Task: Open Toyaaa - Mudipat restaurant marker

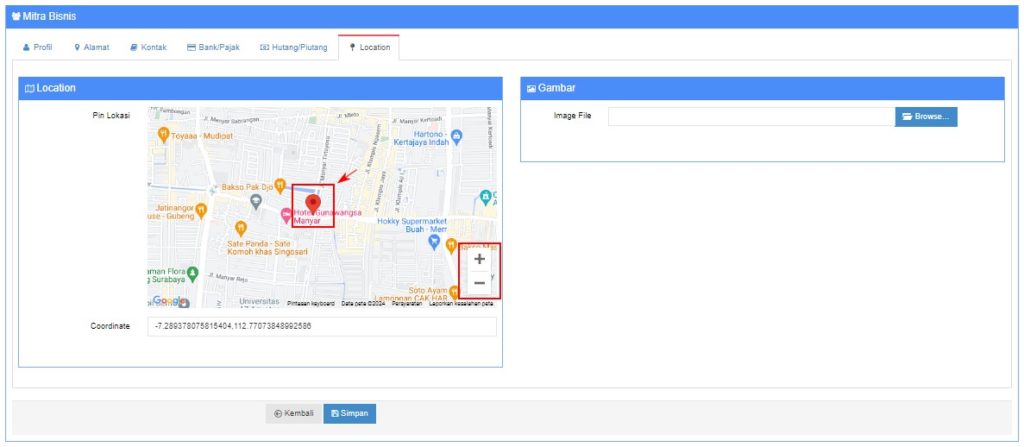Action: click(163, 135)
